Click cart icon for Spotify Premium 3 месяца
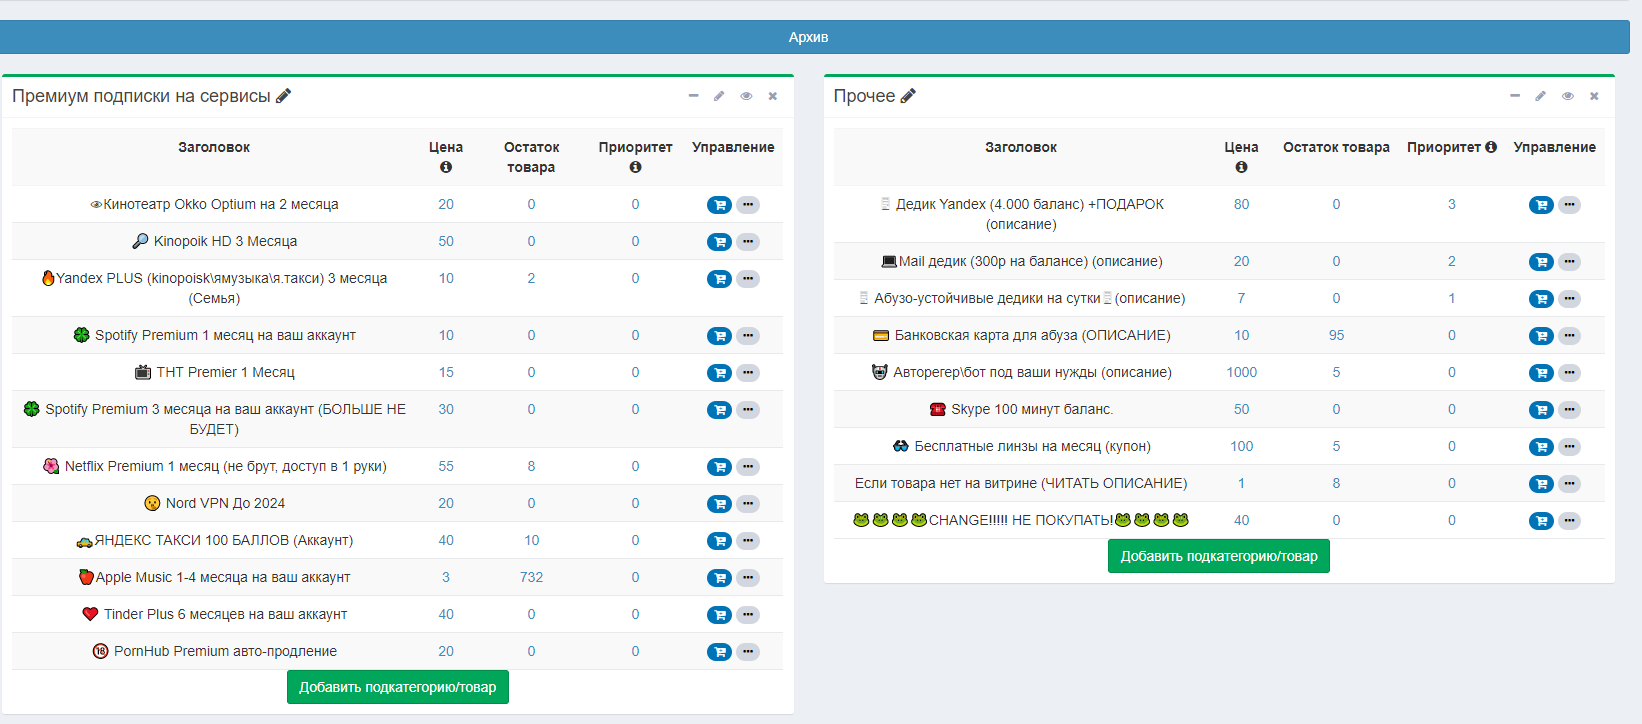Screen dimensions: 1642x724 [x=719, y=410]
